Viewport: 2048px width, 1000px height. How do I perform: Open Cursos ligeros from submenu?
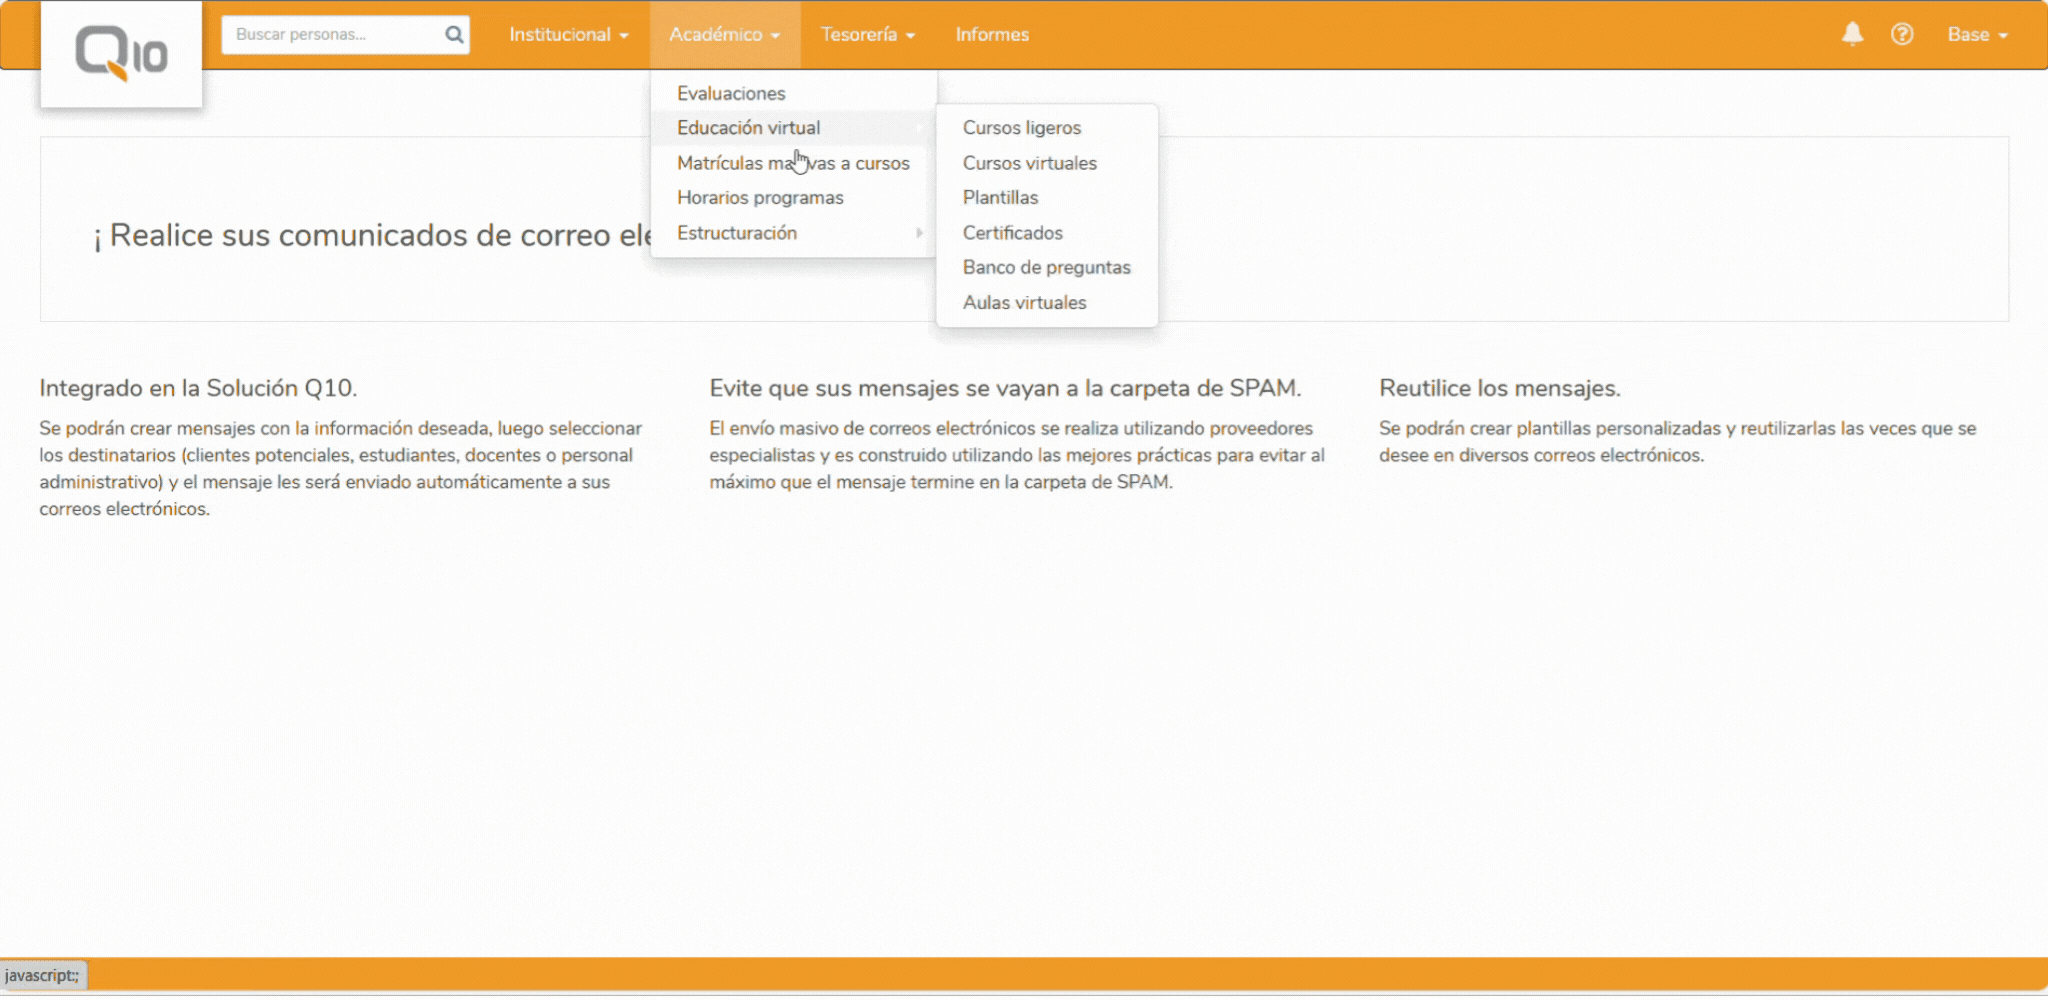pos(1021,128)
